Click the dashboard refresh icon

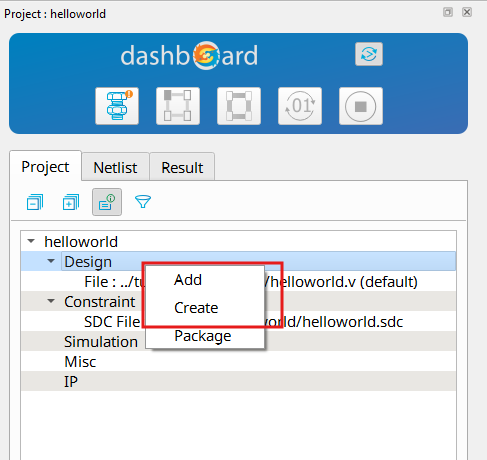(x=369, y=54)
